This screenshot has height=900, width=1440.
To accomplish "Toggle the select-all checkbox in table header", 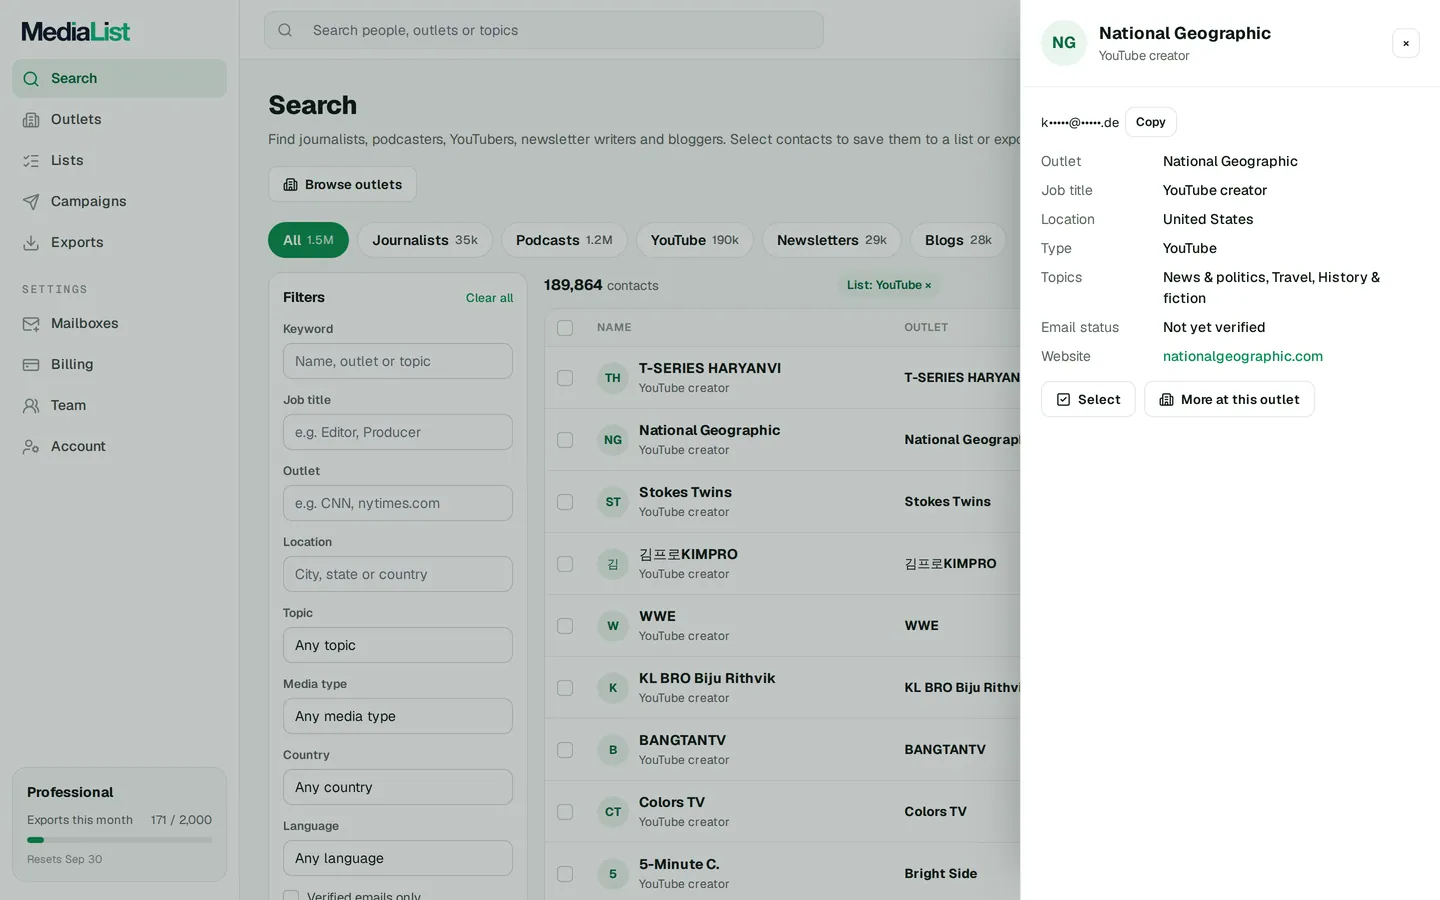I will pyautogui.click(x=565, y=328).
